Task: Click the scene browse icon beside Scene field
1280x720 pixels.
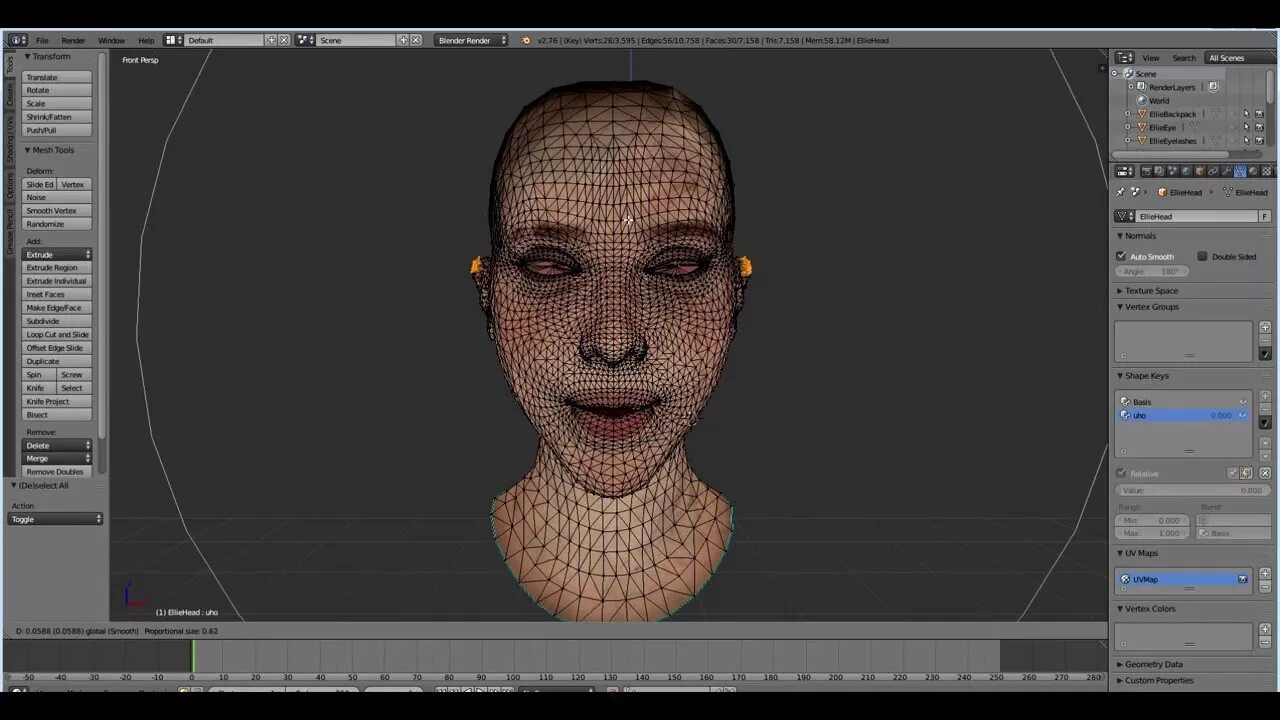Action: pyautogui.click(x=305, y=40)
